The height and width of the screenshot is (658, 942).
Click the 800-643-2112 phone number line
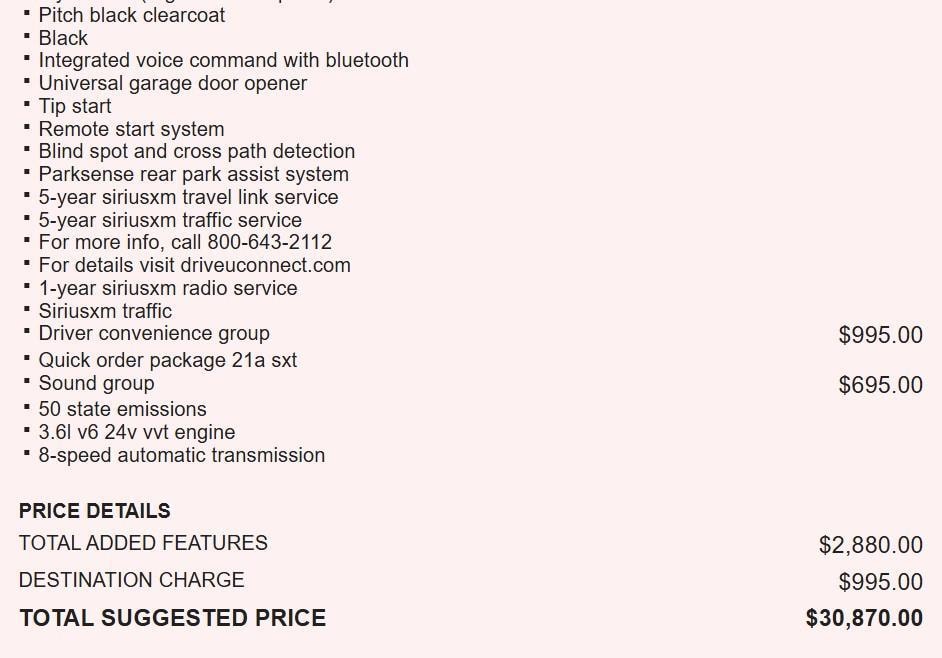pos(185,242)
